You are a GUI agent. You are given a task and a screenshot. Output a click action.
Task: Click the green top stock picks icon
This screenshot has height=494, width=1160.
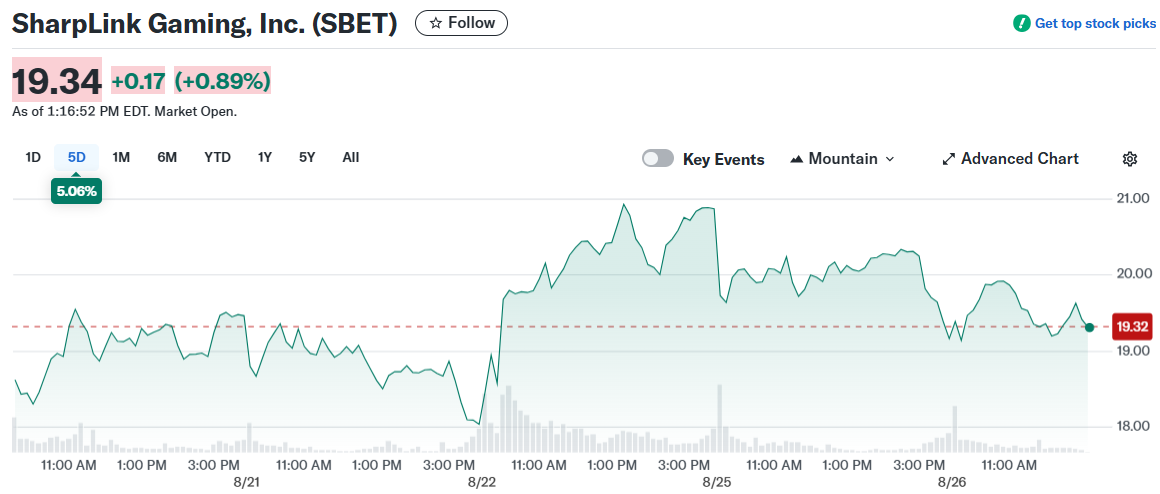(x=1021, y=23)
